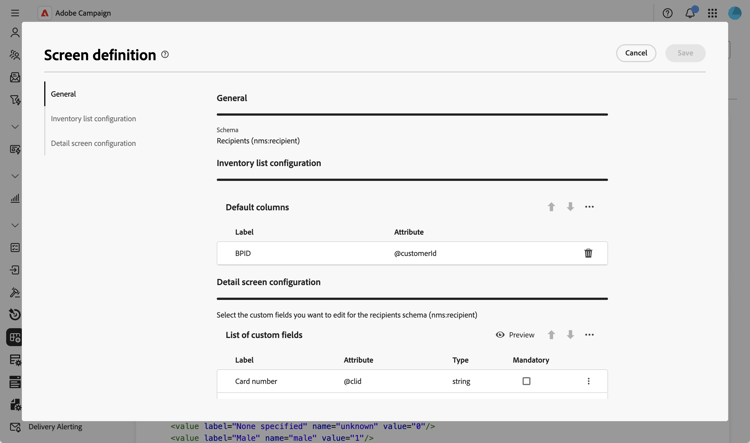Viewport: 750px width, 443px height.
Task: Select the General section tab
Action: 64,94
